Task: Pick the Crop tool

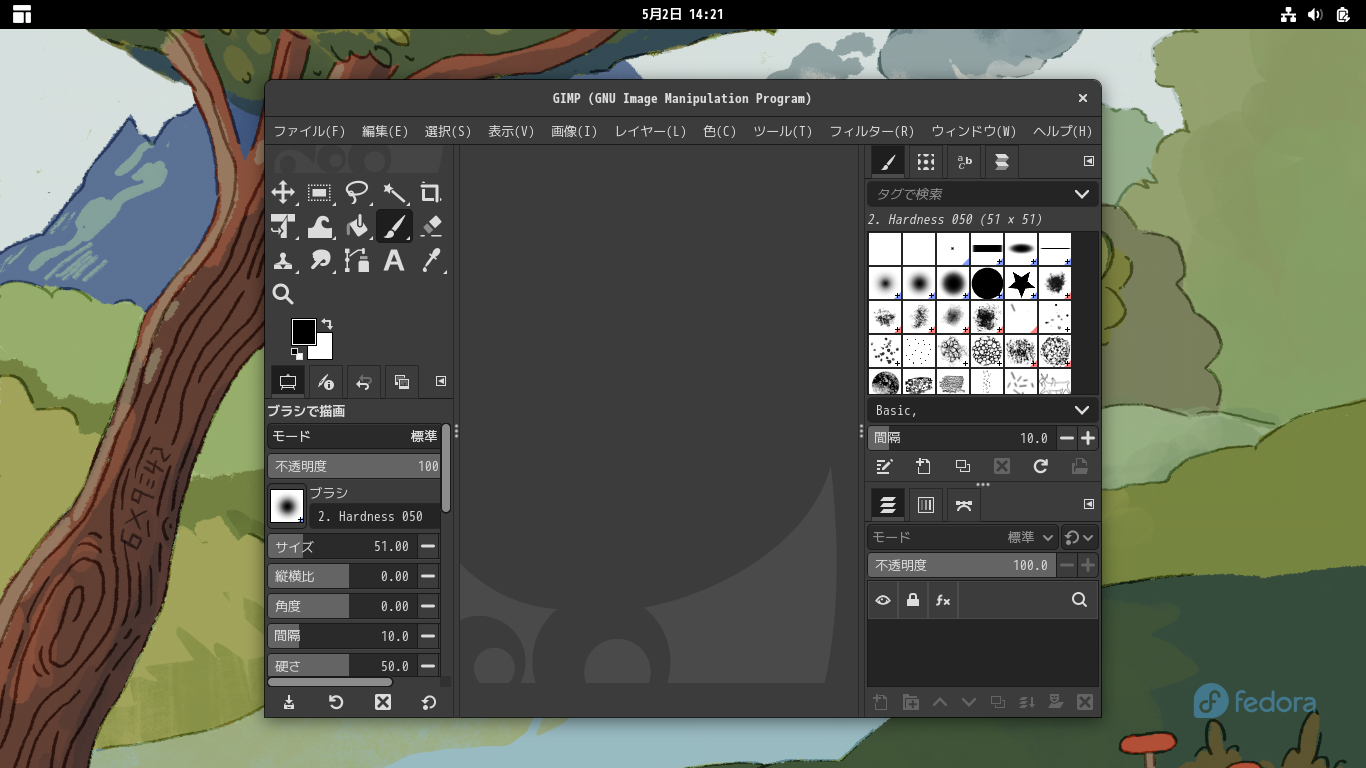Action: coord(430,193)
